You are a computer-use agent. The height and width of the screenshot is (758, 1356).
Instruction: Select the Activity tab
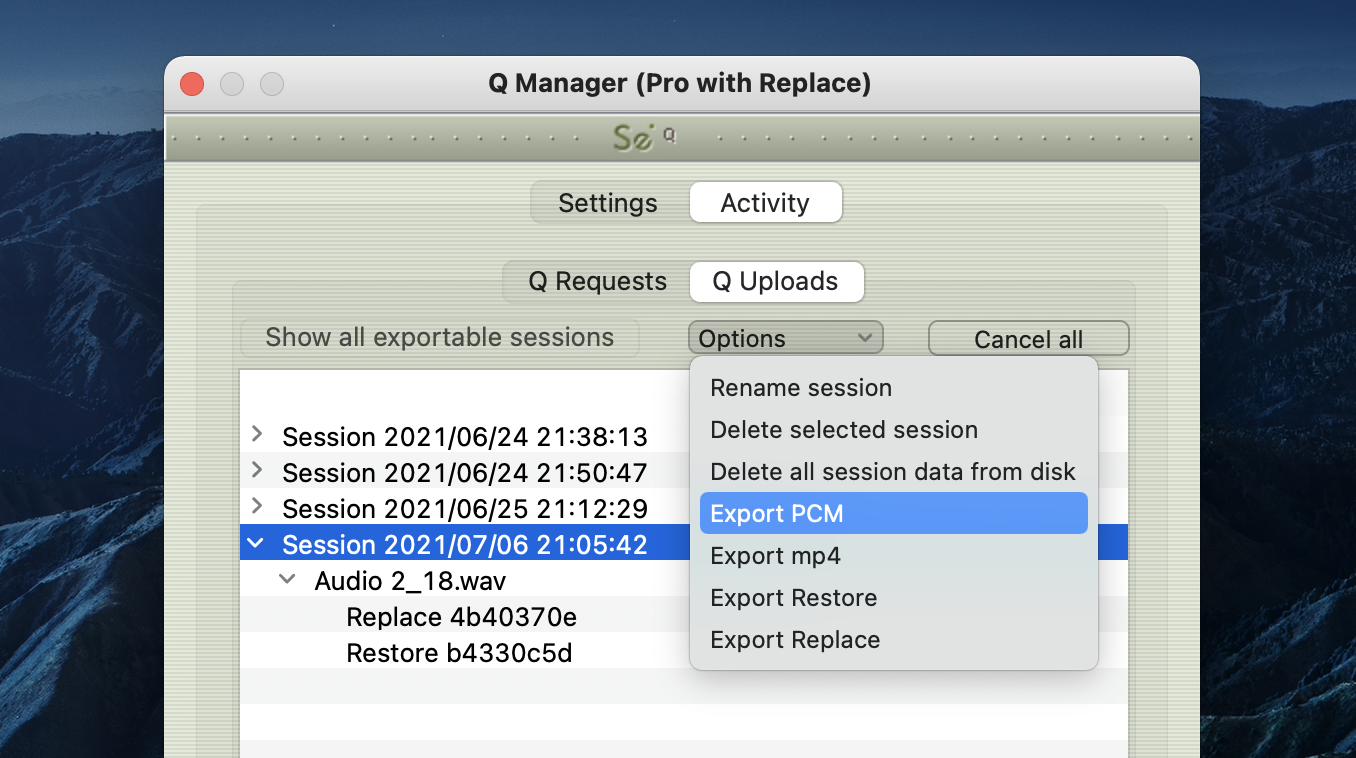coord(765,203)
